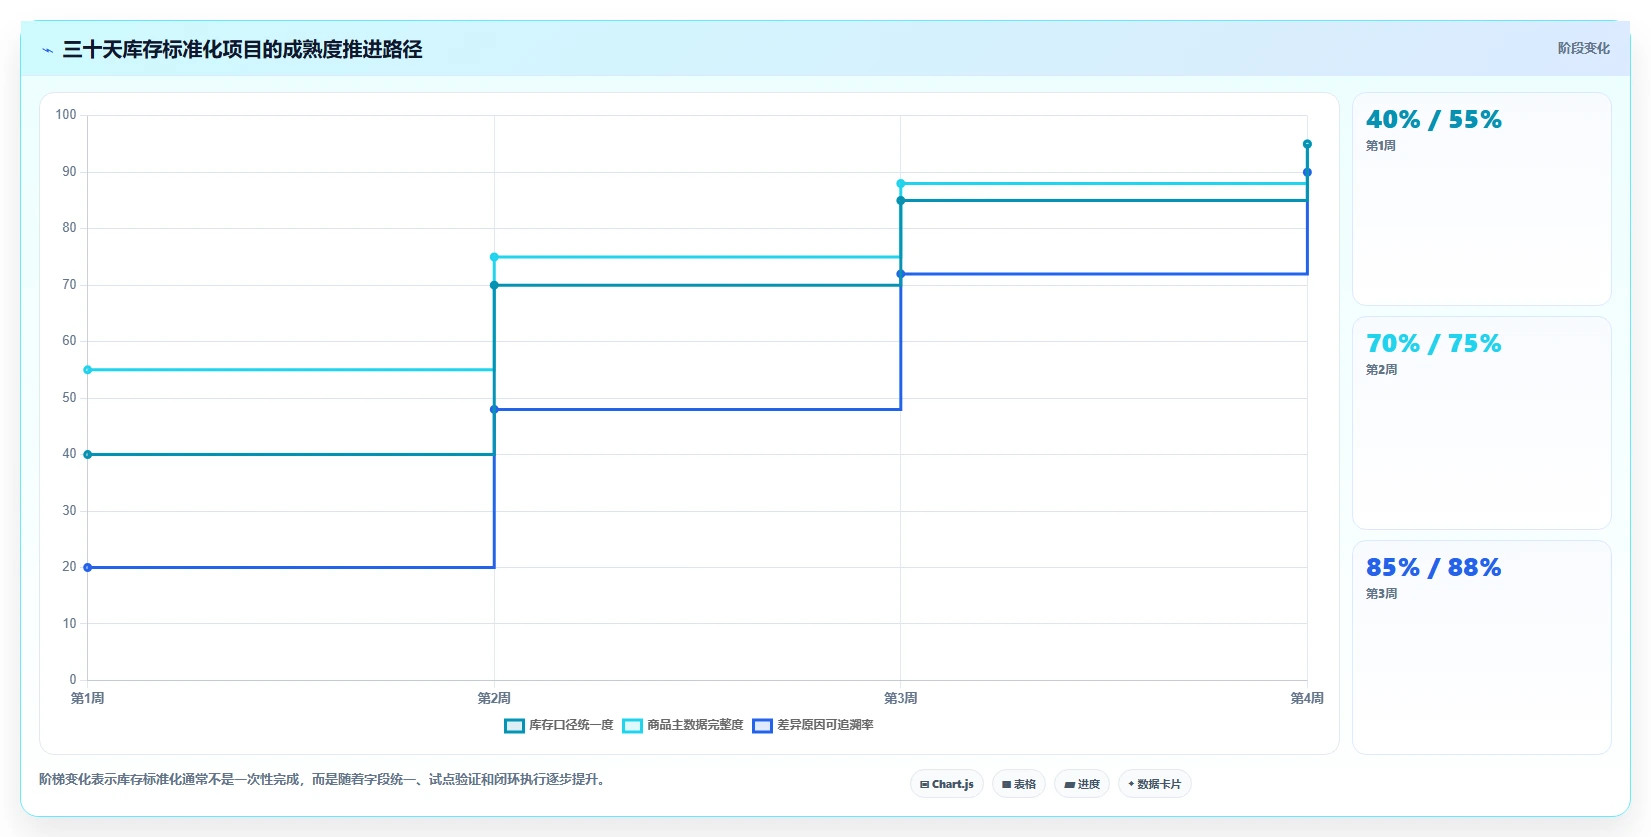Click the chart title 三十天库存标准化项目的成熟度推进路径
This screenshot has width=1651, height=837.
click(243, 49)
